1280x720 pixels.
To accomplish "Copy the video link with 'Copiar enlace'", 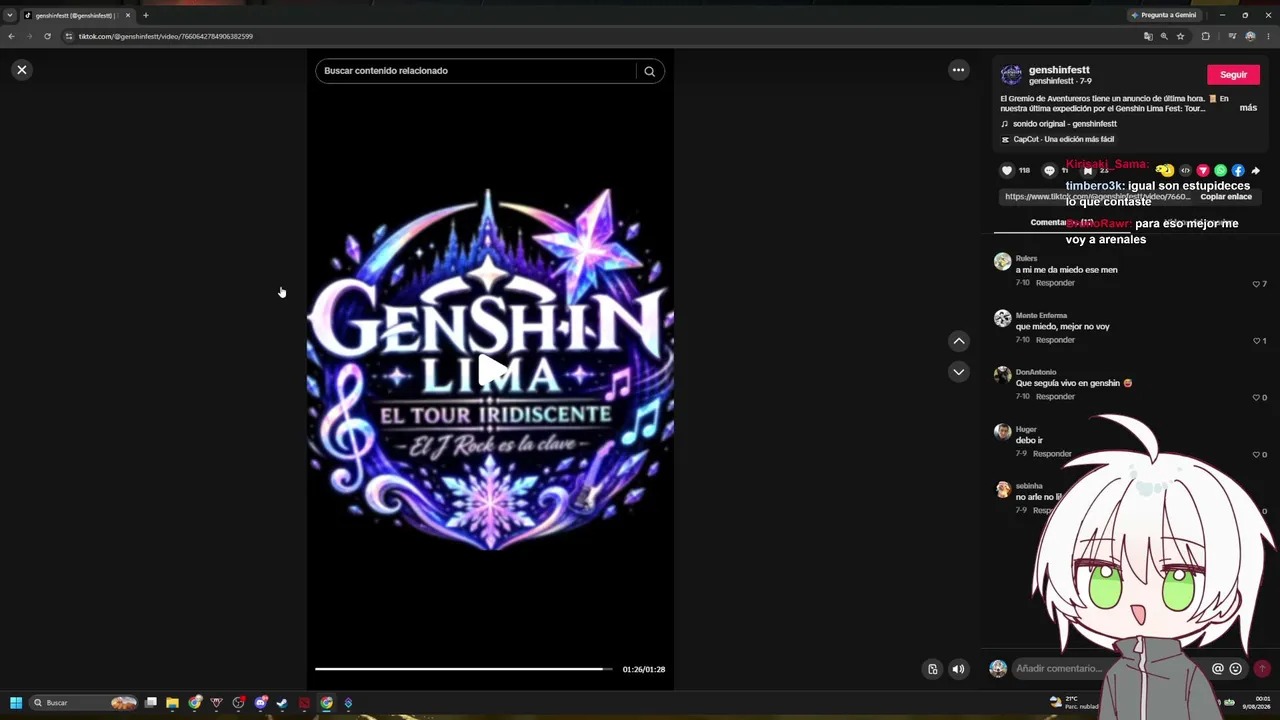I will tap(1226, 197).
